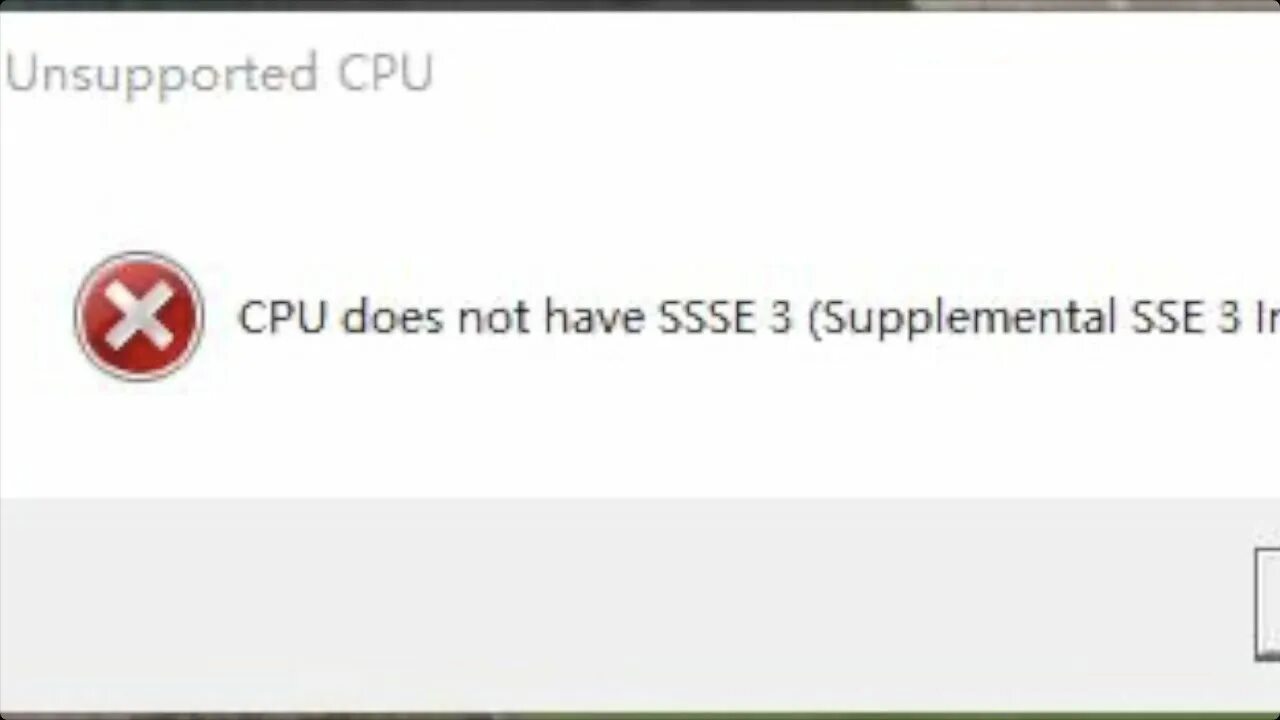Screen dimensions: 1280x720
Task: Select the "Unsupported" word in dialog title
Action: 161,75
